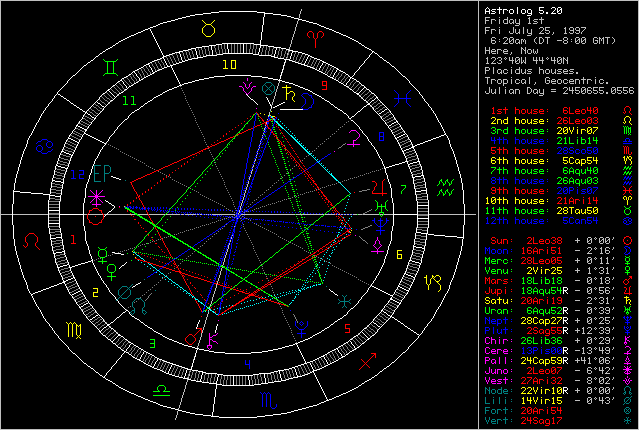Screen dimensions: 639x430
Task: Select the red Sagittarius sign on the outer ring
Action: (x=368, y=362)
